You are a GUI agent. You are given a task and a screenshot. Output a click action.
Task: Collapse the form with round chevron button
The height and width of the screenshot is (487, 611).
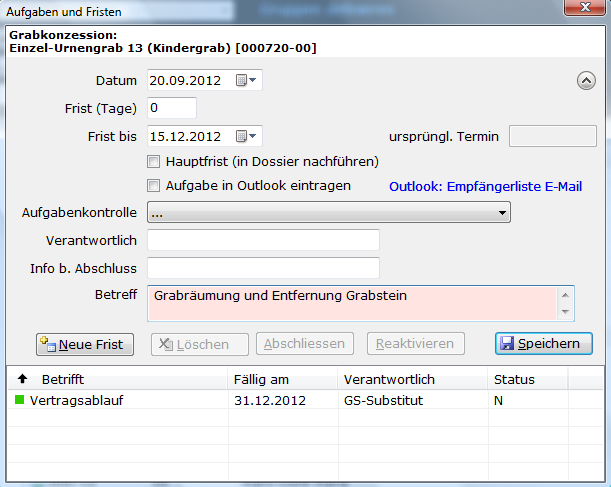tap(586, 81)
